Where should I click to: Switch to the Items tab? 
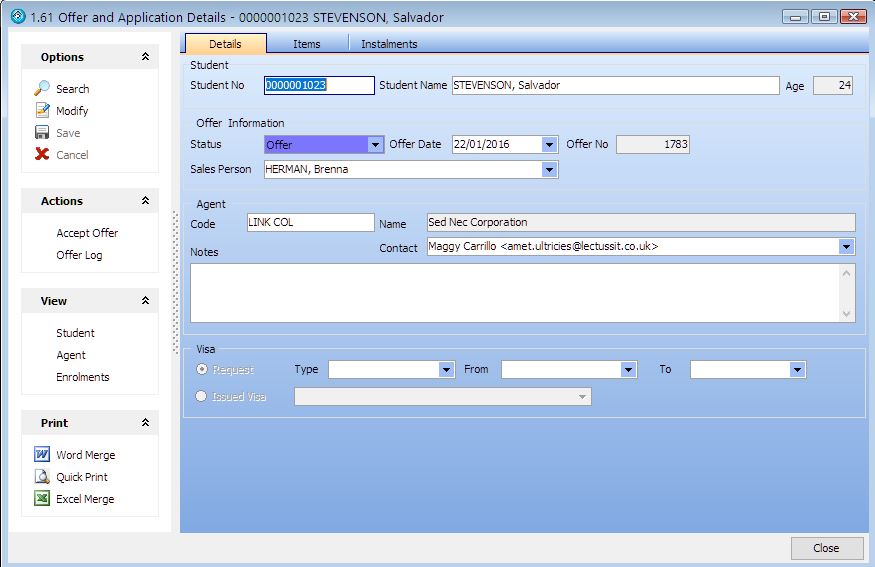click(307, 44)
